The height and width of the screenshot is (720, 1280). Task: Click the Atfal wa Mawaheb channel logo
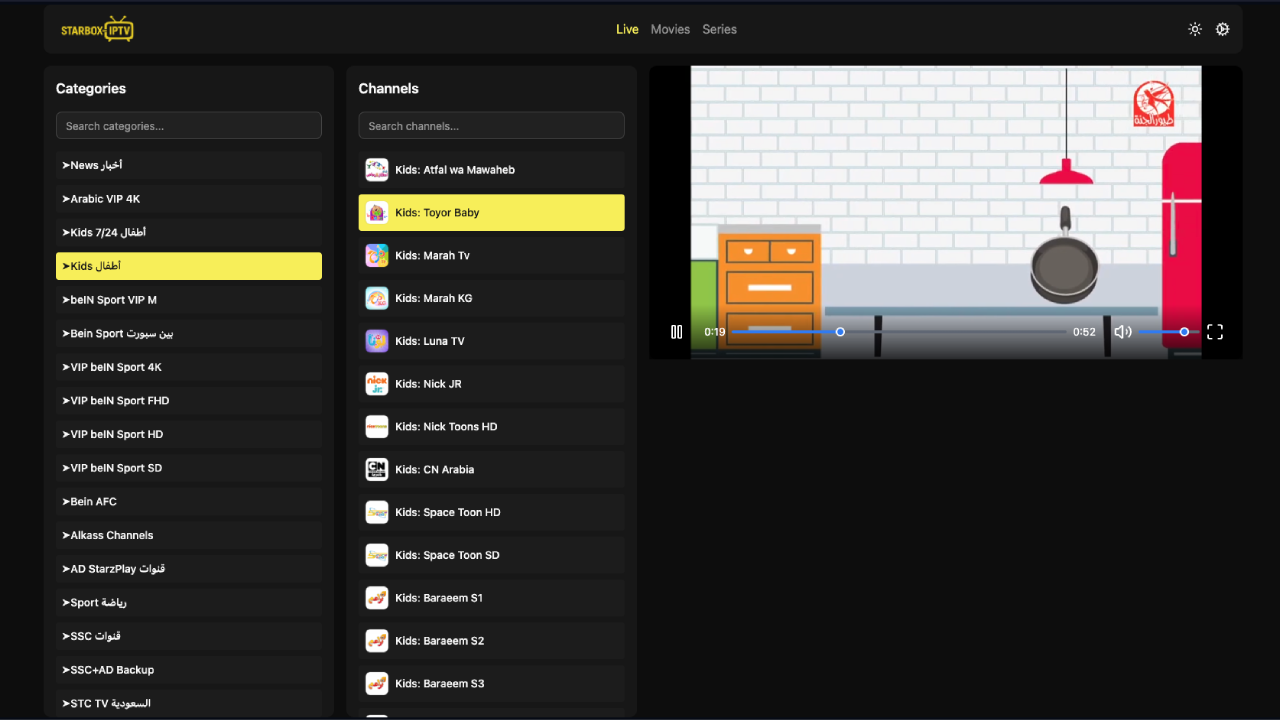(x=377, y=170)
